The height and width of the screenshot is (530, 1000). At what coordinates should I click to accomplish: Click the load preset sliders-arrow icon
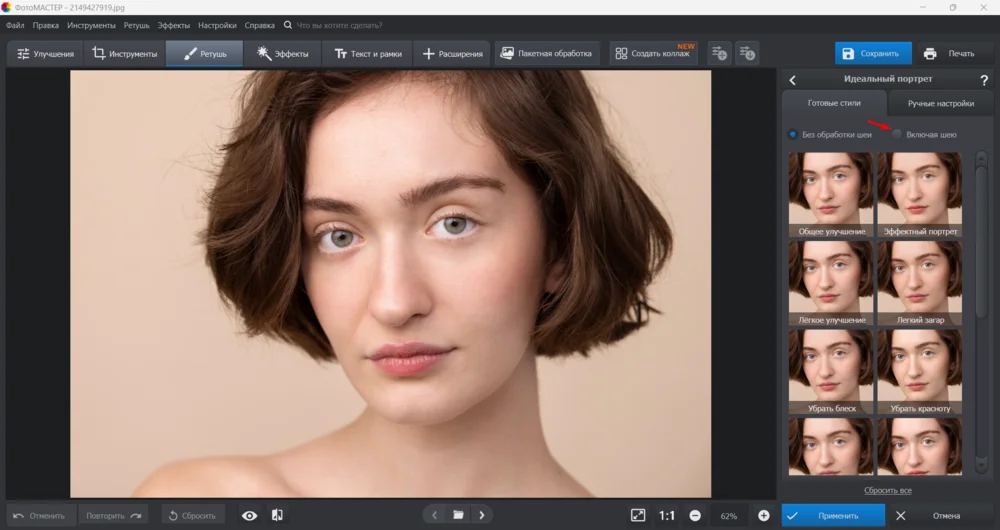click(746, 53)
